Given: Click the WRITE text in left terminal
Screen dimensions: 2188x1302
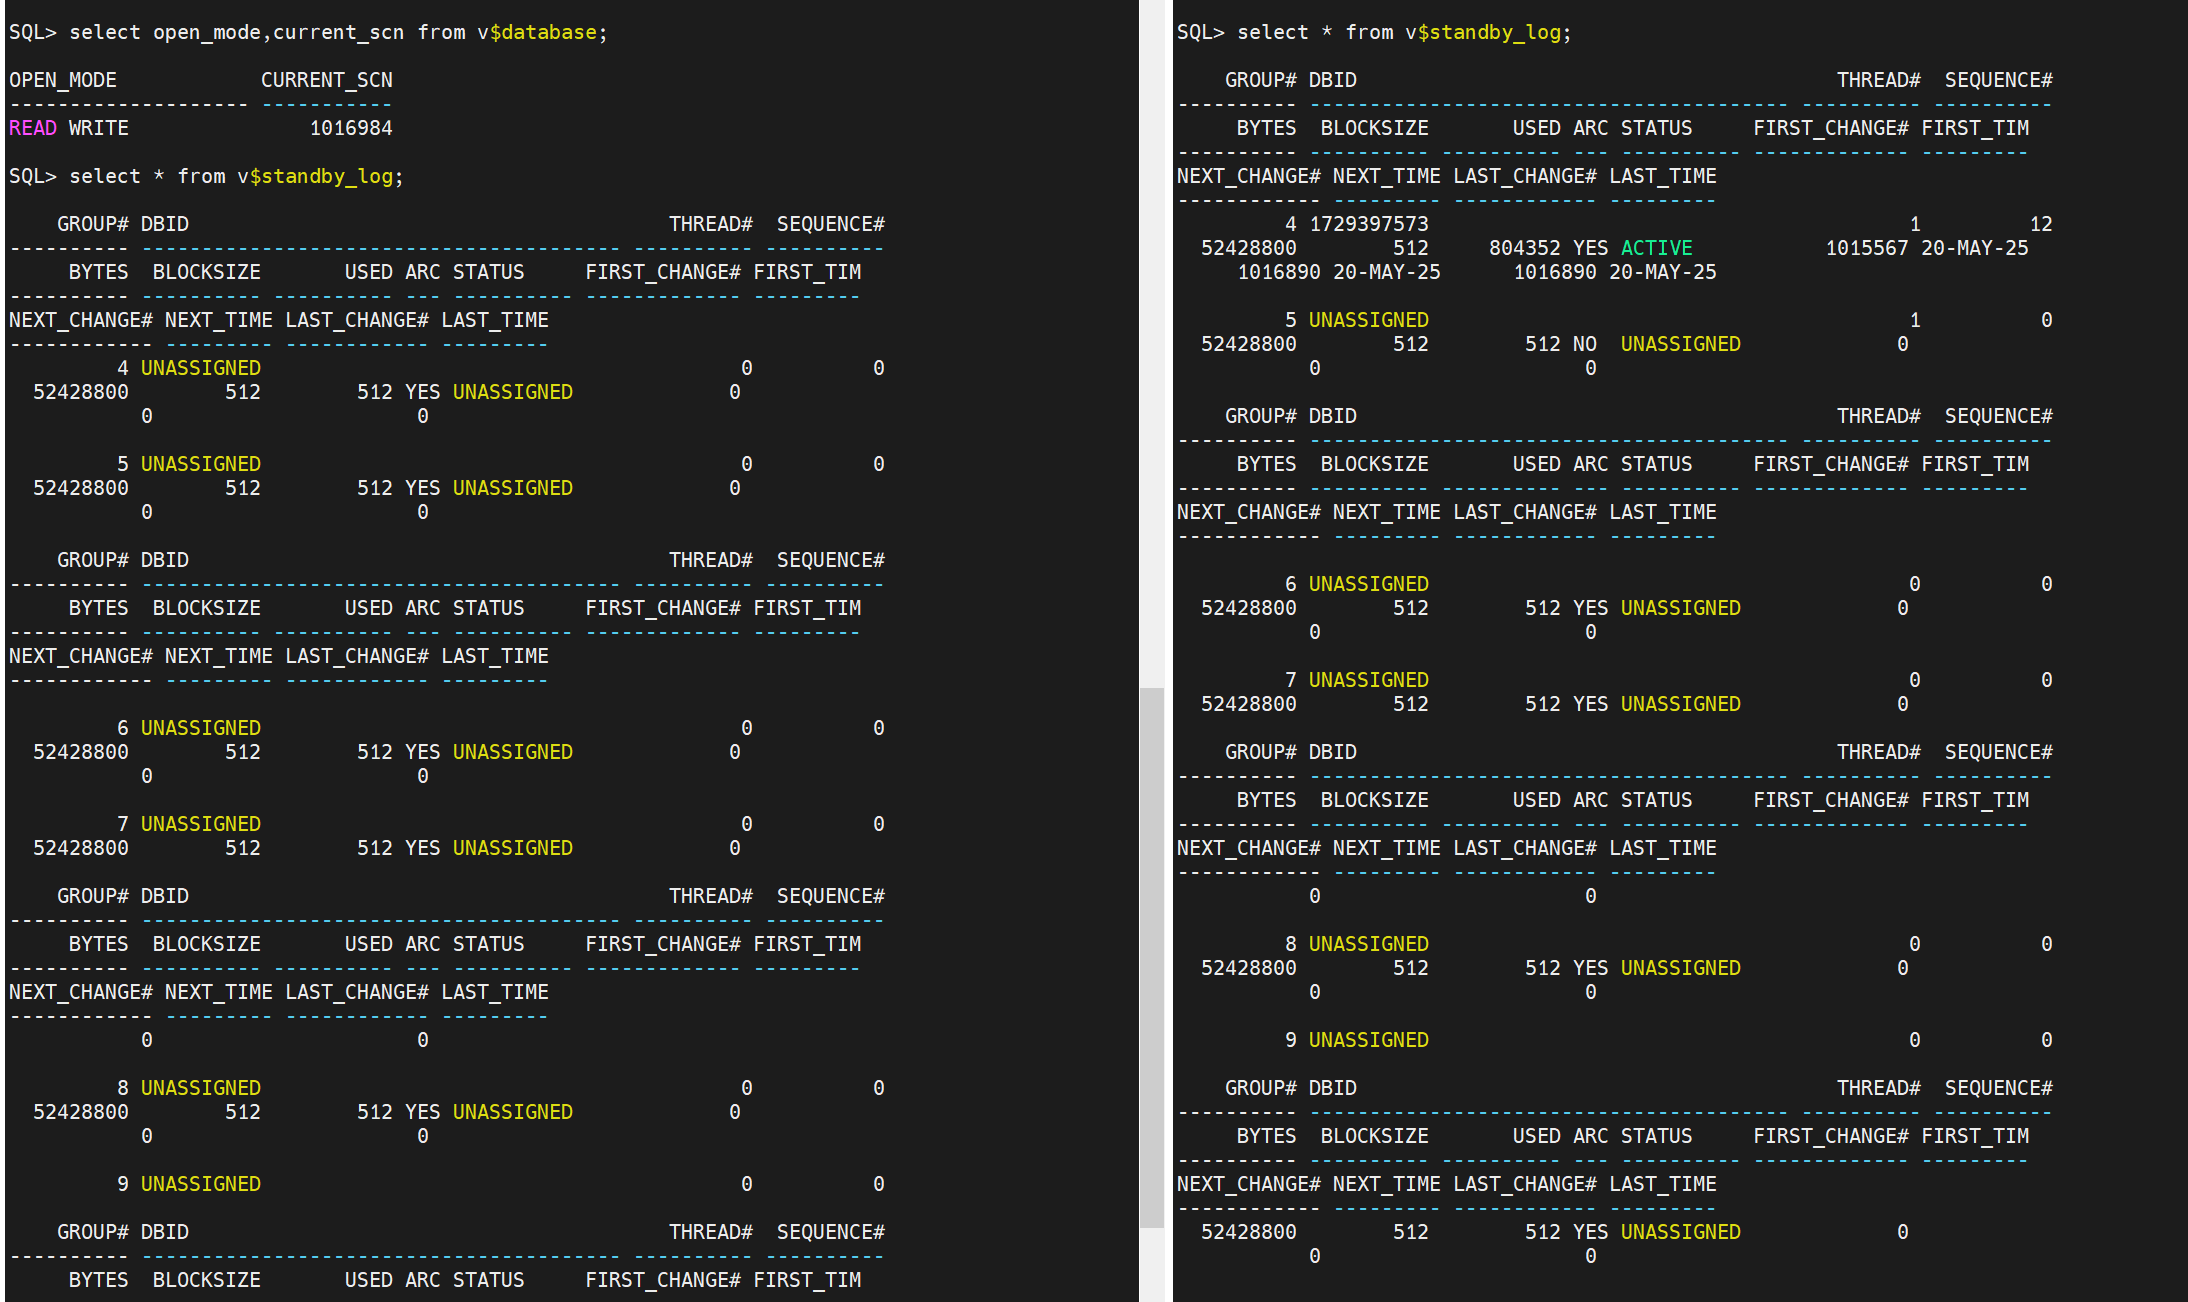Looking at the screenshot, I should (x=98, y=128).
